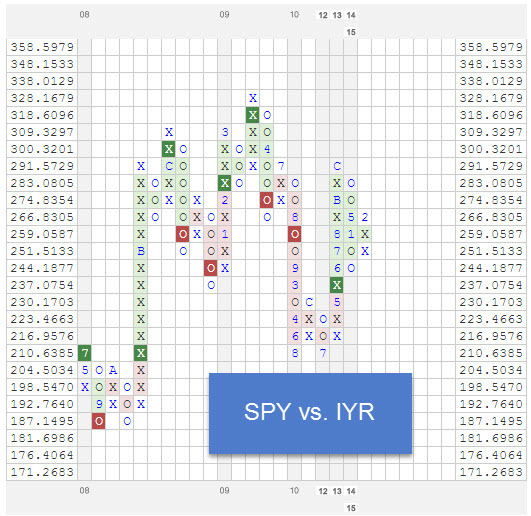Click the dark green X at 237.0754
This screenshot has height=516, width=531.
click(337, 285)
